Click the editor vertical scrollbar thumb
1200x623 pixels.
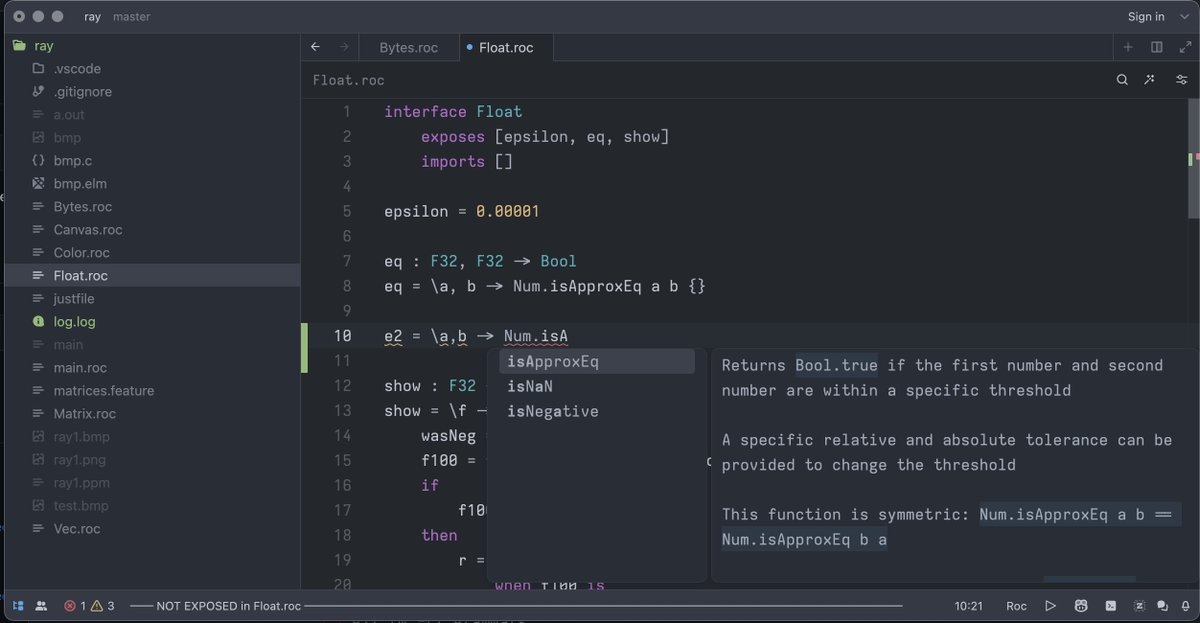coord(1193,157)
